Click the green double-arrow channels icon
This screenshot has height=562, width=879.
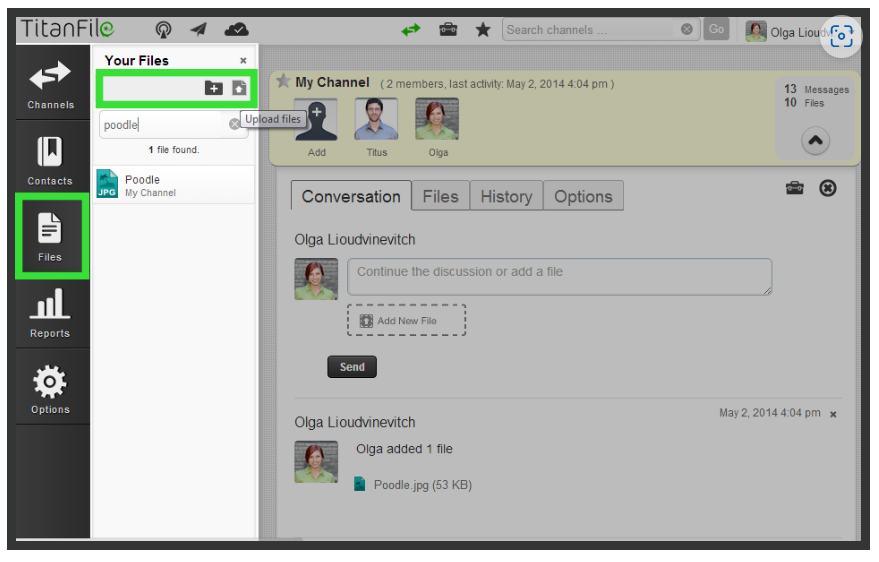(x=411, y=30)
